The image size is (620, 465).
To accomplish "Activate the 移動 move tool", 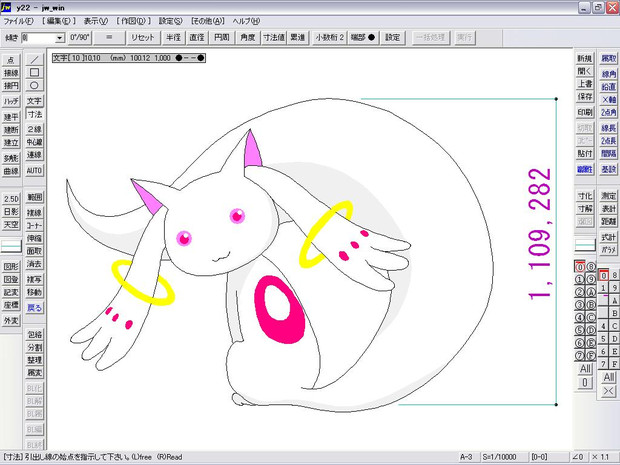I will point(34,292).
